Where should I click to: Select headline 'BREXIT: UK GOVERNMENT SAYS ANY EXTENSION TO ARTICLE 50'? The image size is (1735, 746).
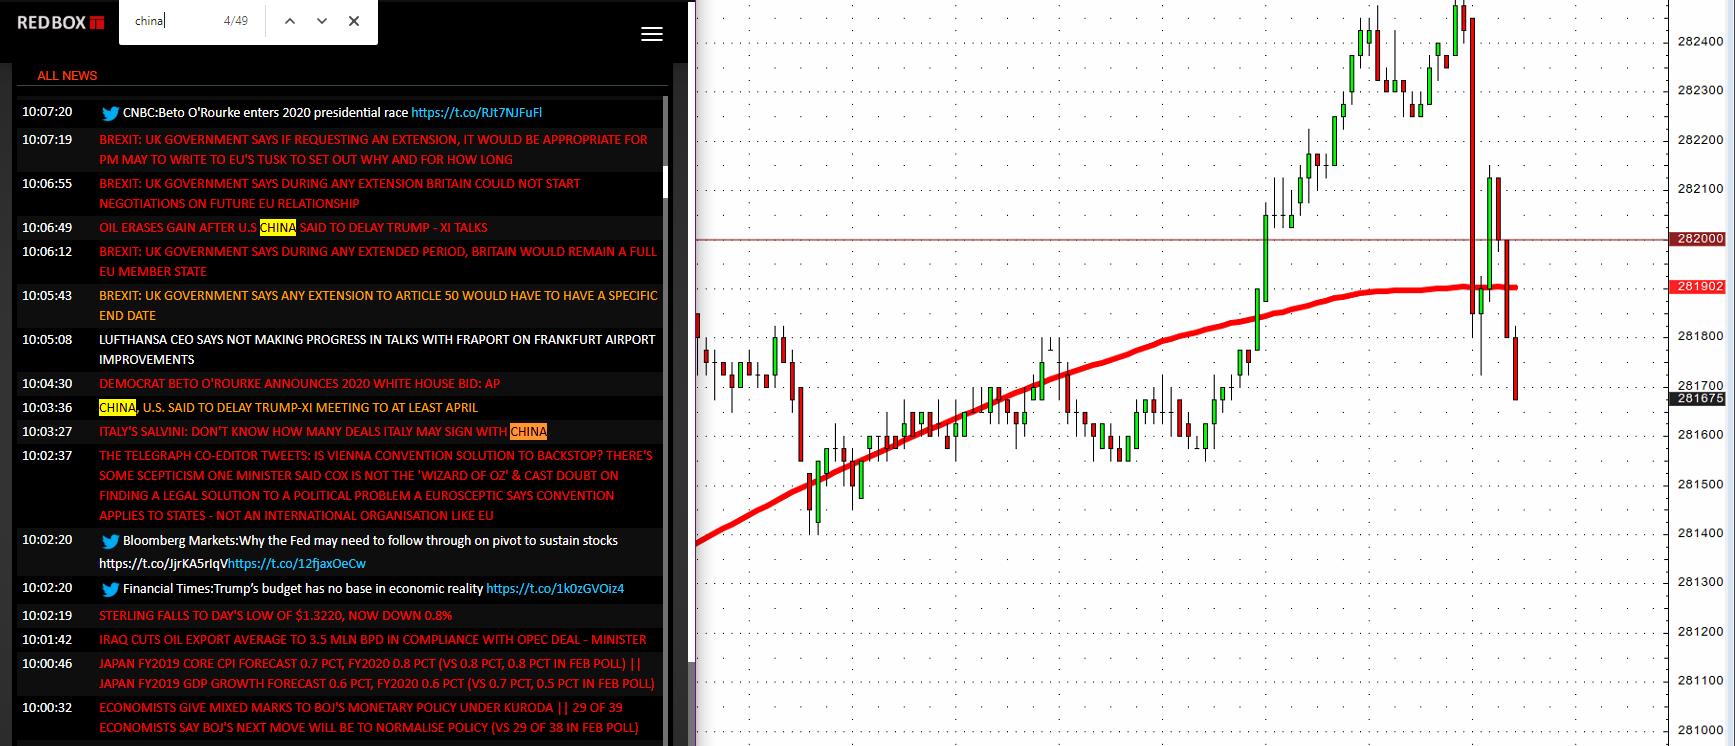[x=378, y=305]
